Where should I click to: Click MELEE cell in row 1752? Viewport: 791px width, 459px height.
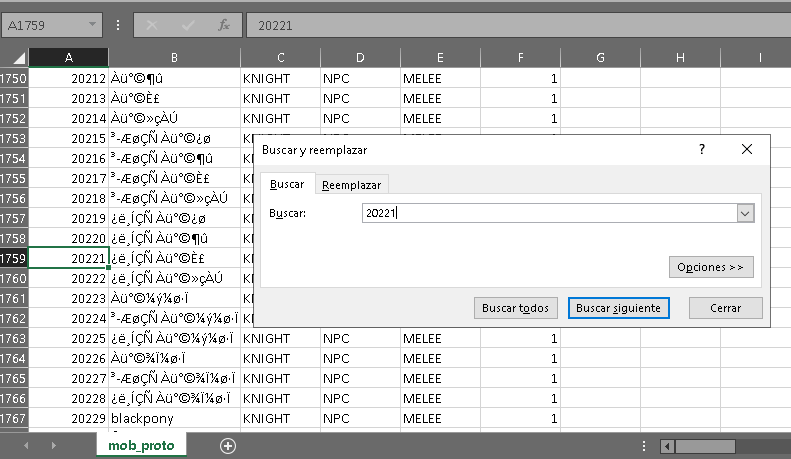tap(440, 119)
